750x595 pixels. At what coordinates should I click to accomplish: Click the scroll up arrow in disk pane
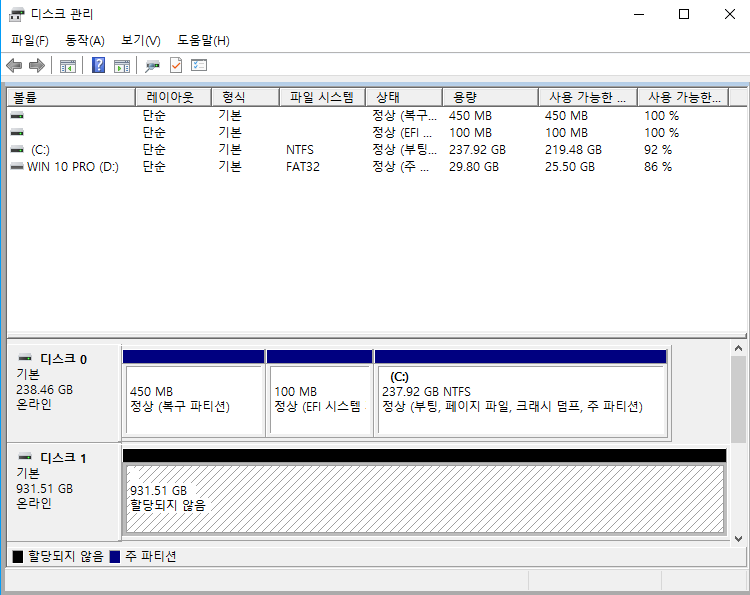pyautogui.click(x=738, y=349)
